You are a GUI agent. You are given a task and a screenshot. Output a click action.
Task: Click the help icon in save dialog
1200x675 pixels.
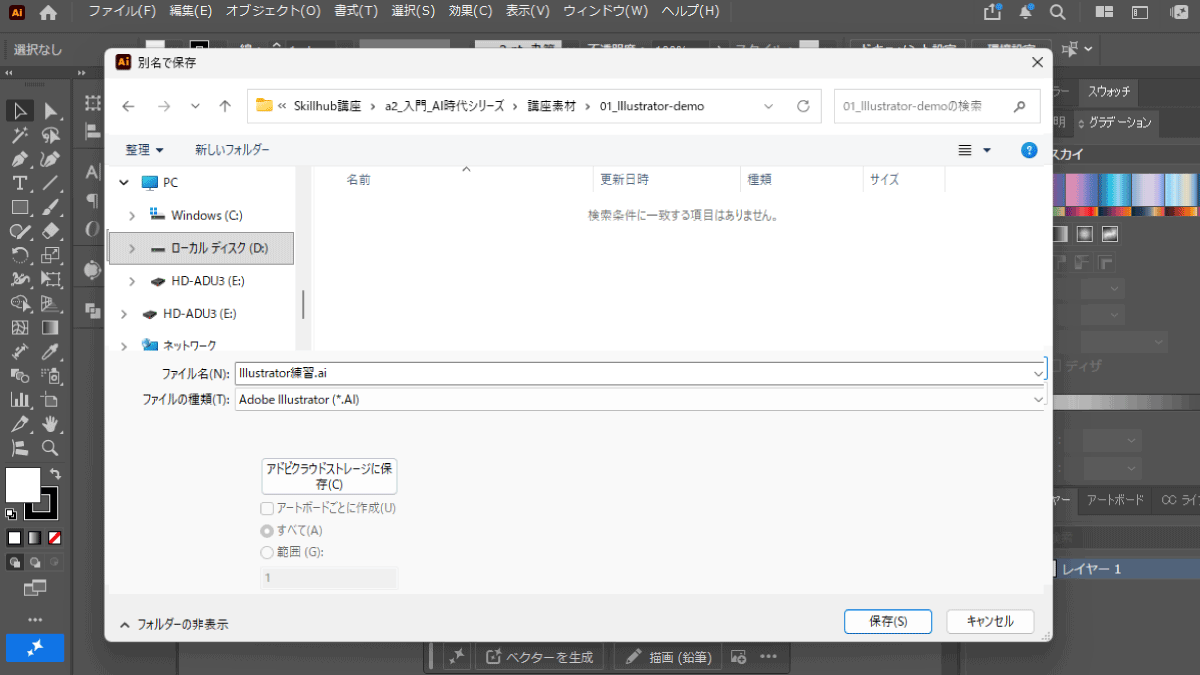pos(1029,150)
